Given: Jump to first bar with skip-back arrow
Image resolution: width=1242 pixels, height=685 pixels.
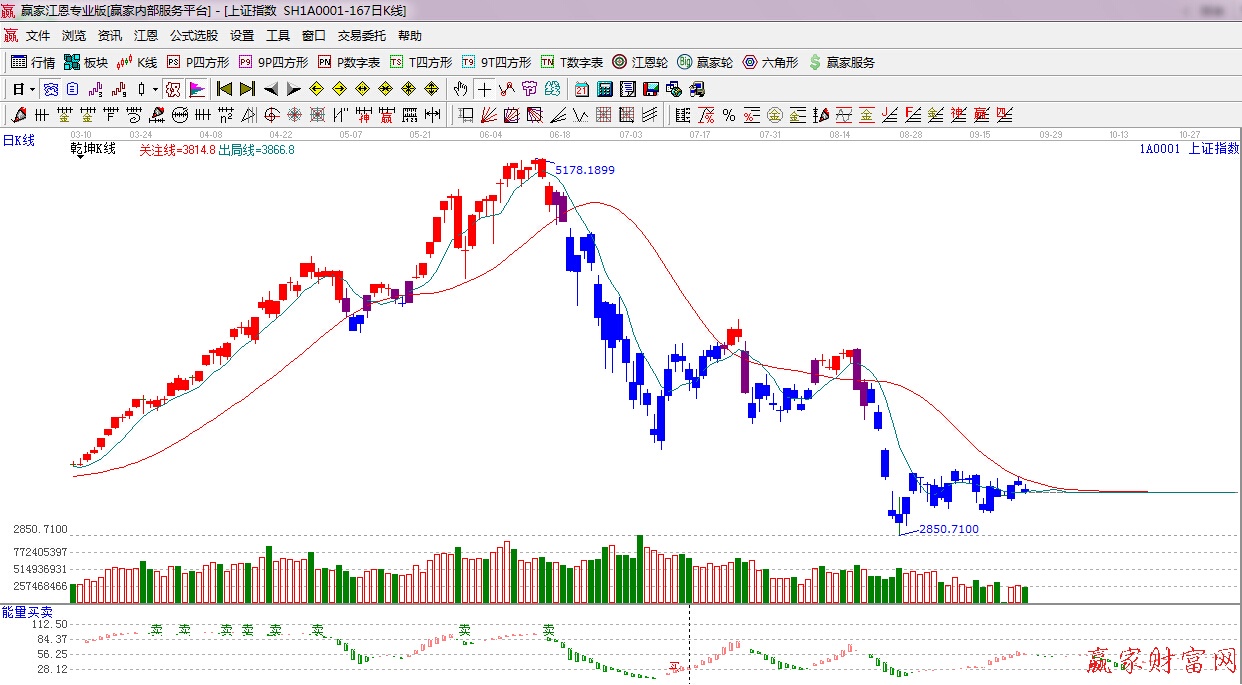Looking at the screenshot, I should coord(224,89).
